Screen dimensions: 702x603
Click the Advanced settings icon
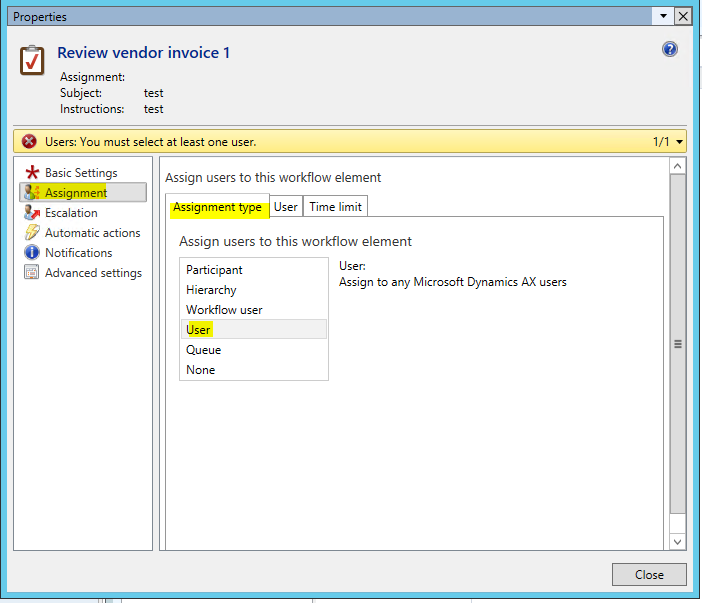[32, 273]
